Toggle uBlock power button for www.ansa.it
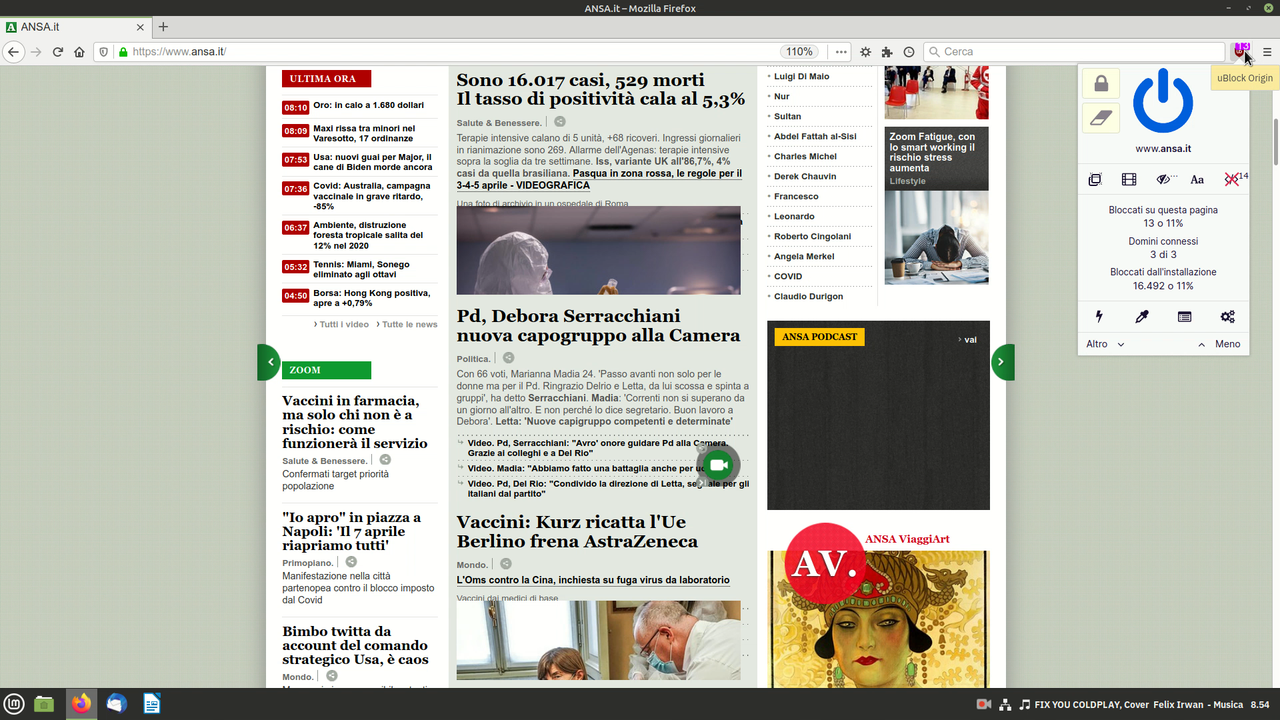The width and height of the screenshot is (1280, 720). [1163, 101]
